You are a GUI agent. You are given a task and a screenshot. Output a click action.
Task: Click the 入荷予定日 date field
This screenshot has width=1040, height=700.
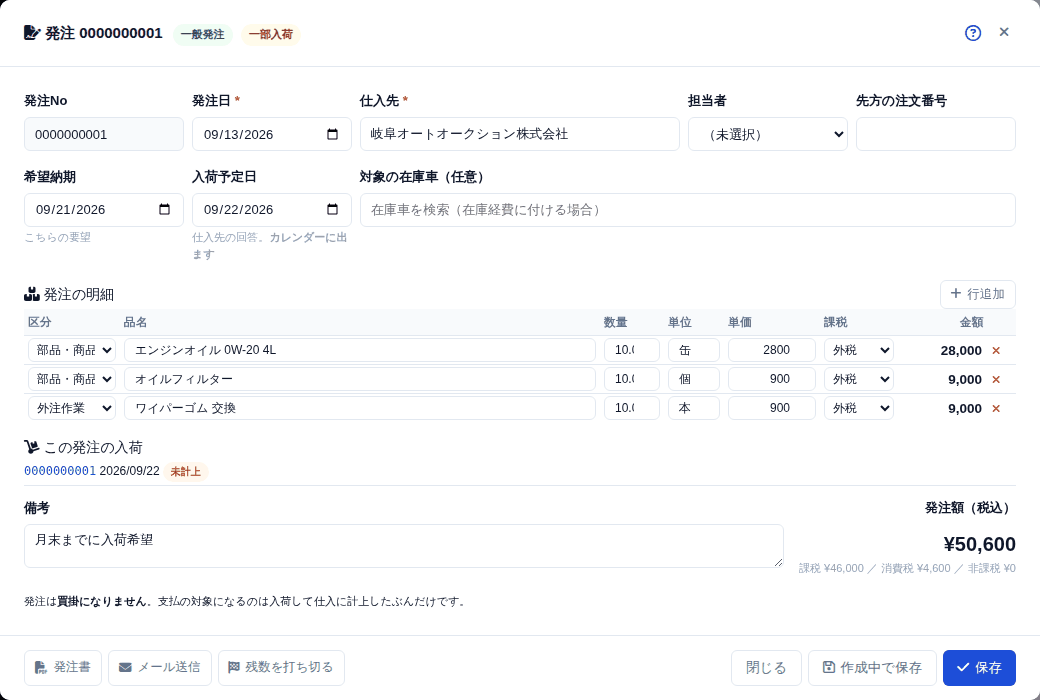pos(272,210)
